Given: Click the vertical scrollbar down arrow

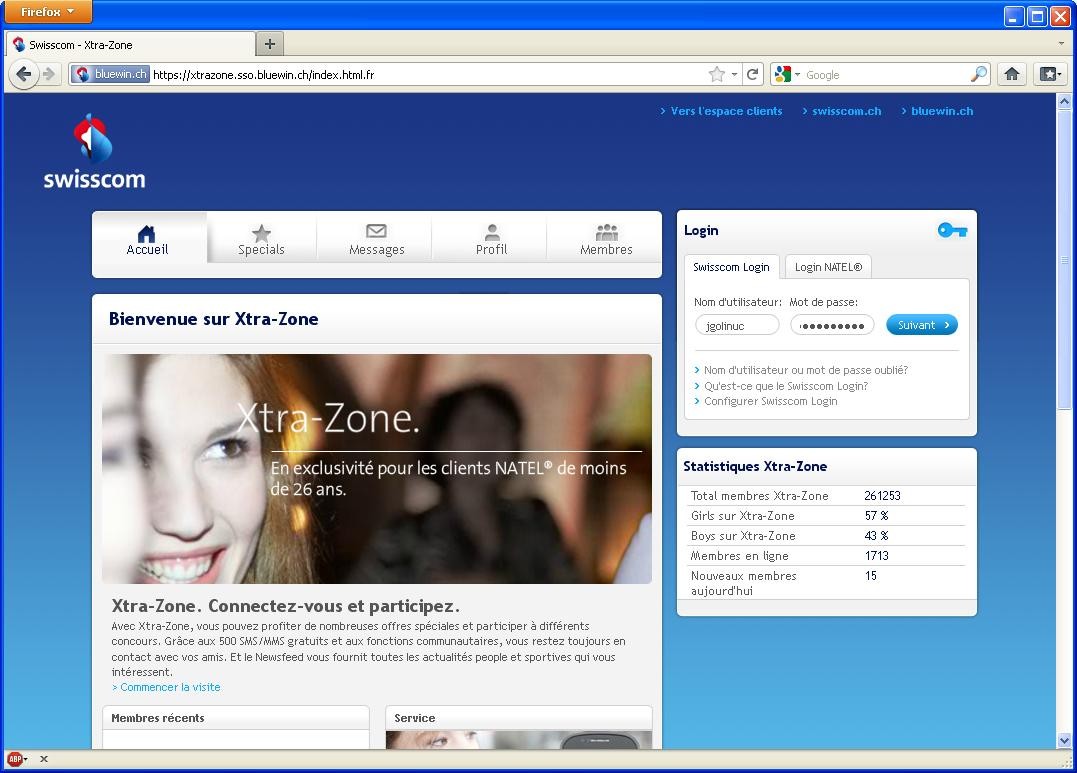Looking at the screenshot, I should (x=1066, y=739).
